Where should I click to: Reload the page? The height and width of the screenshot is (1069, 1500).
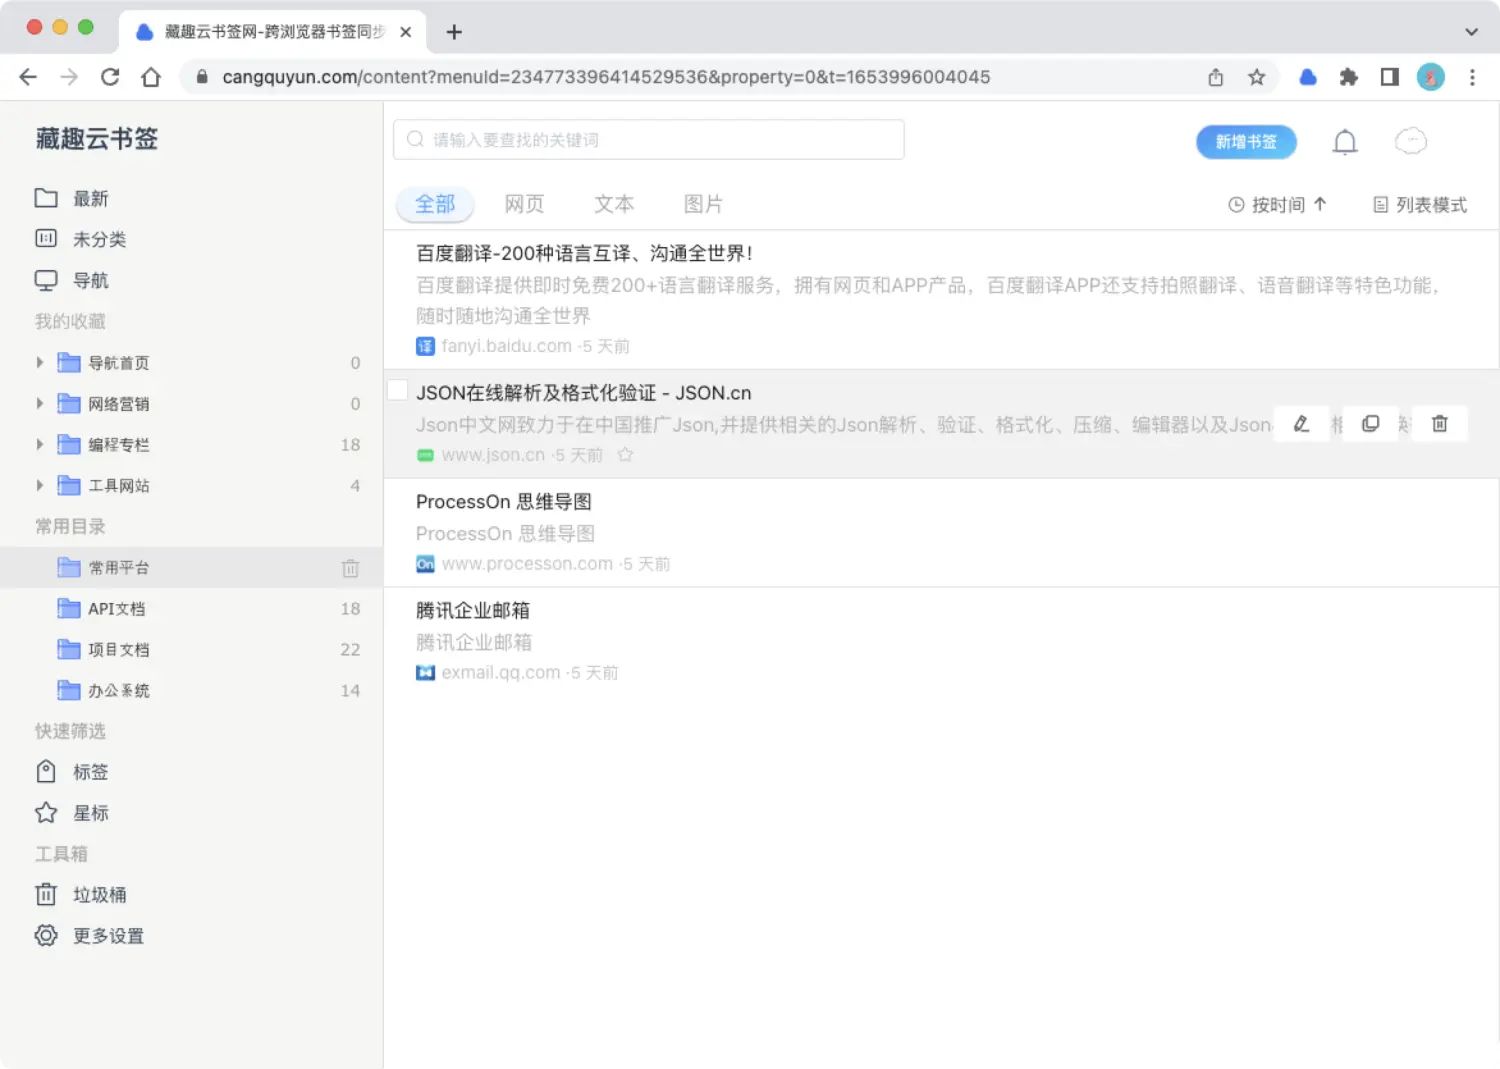coord(110,77)
